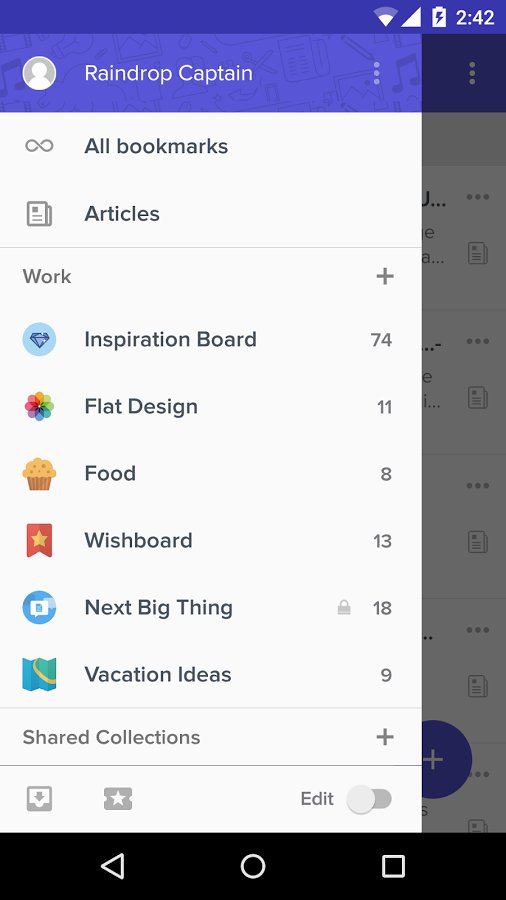Screen dimensions: 506x900
Task: Open the Articles section
Action: click(211, 214)
